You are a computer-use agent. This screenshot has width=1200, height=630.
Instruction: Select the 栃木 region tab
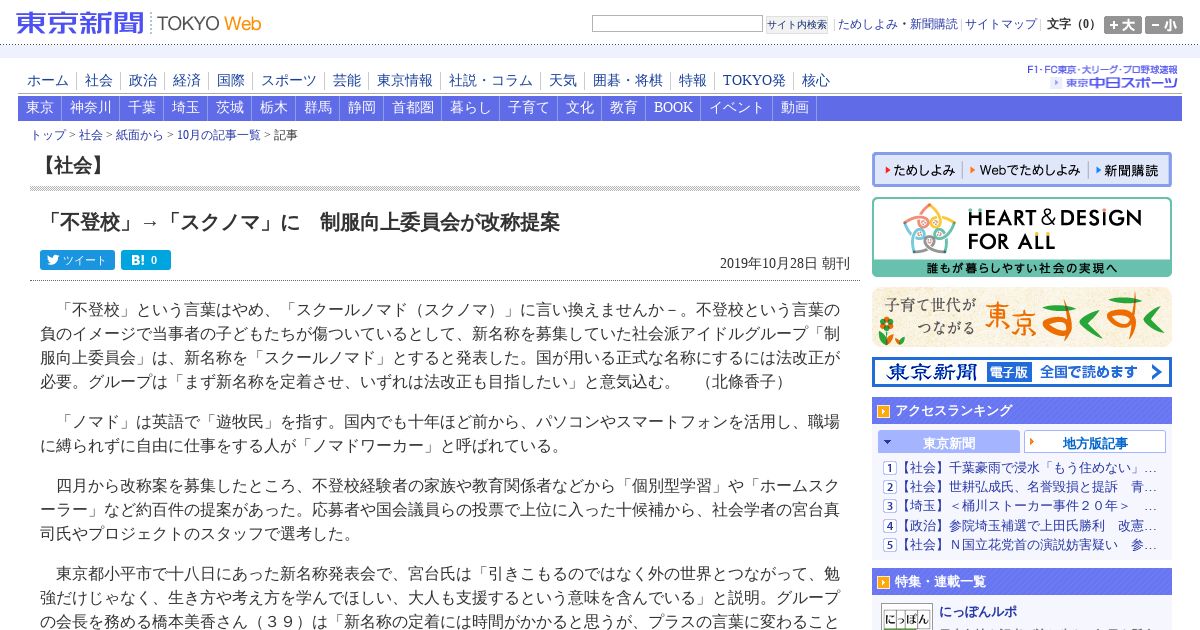(x=274, y=108)
